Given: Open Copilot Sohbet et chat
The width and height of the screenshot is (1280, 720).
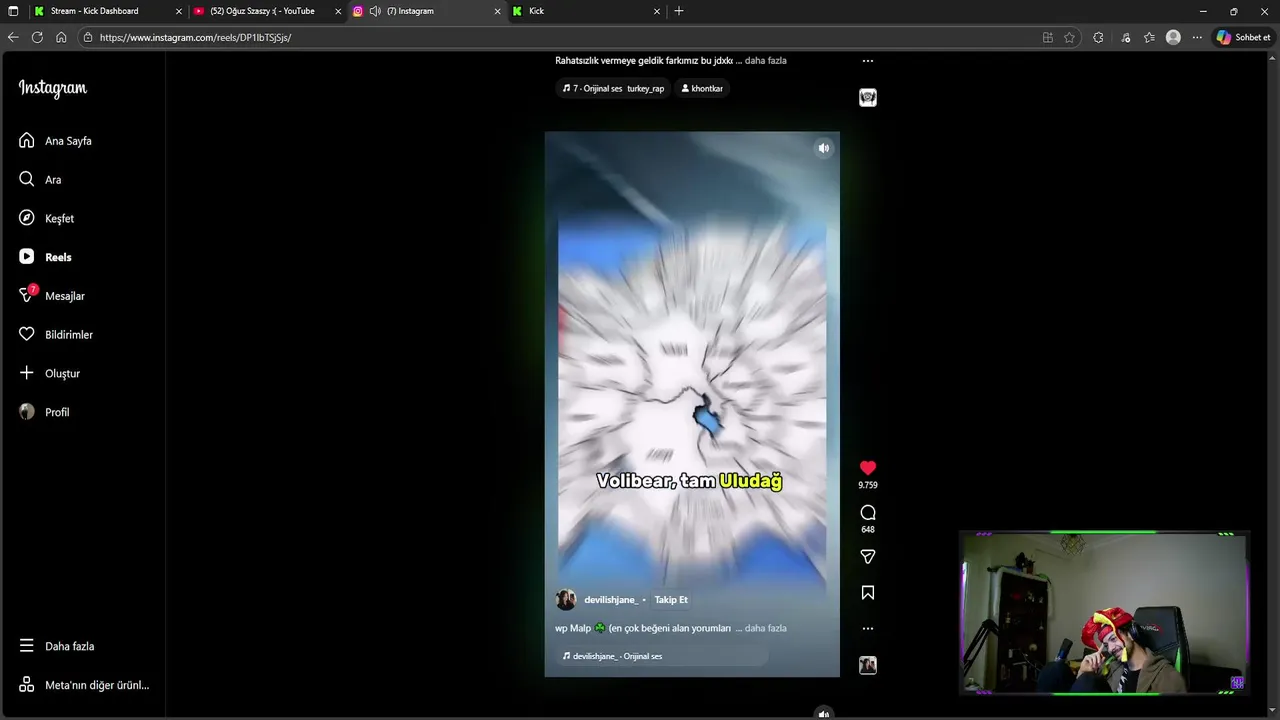Looking at the screenshot, I should (x=1243, y=37).
